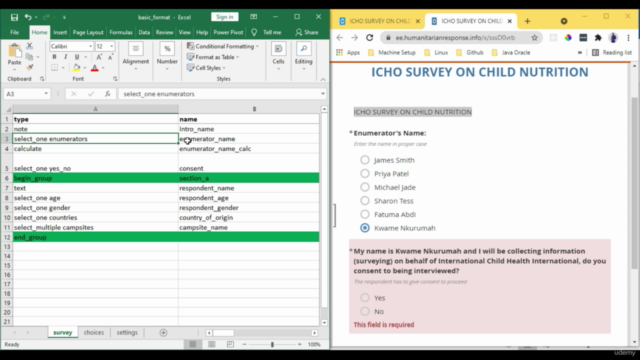Open the Number format percent icon
The image size is (640, 360).
click(167, 49)
